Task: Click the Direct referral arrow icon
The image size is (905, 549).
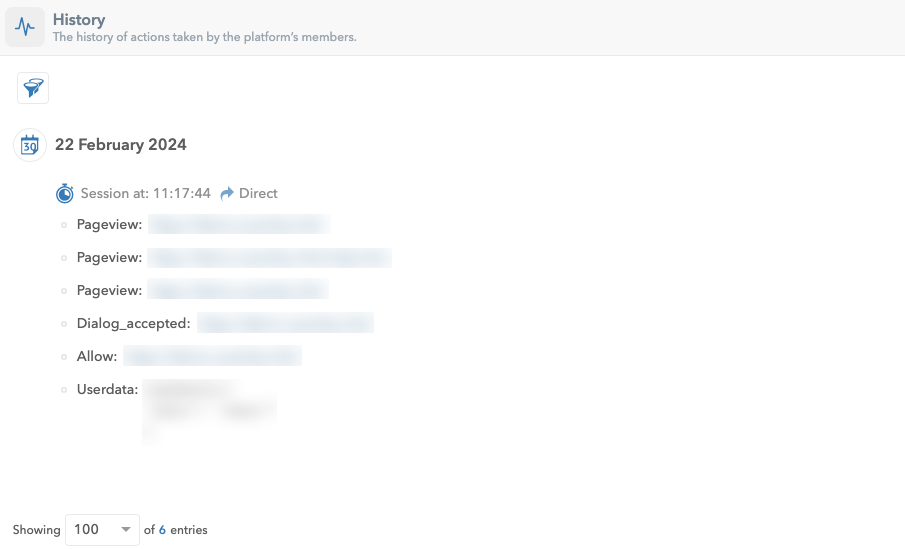Action: coord(227,193)
